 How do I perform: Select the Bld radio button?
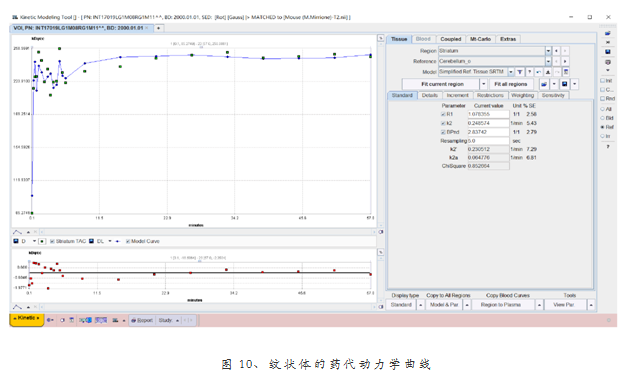pos(603,118)
